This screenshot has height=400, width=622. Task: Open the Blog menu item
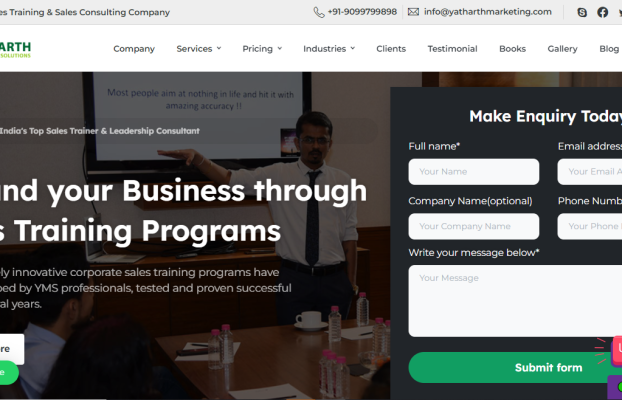(x=609, y=49)
